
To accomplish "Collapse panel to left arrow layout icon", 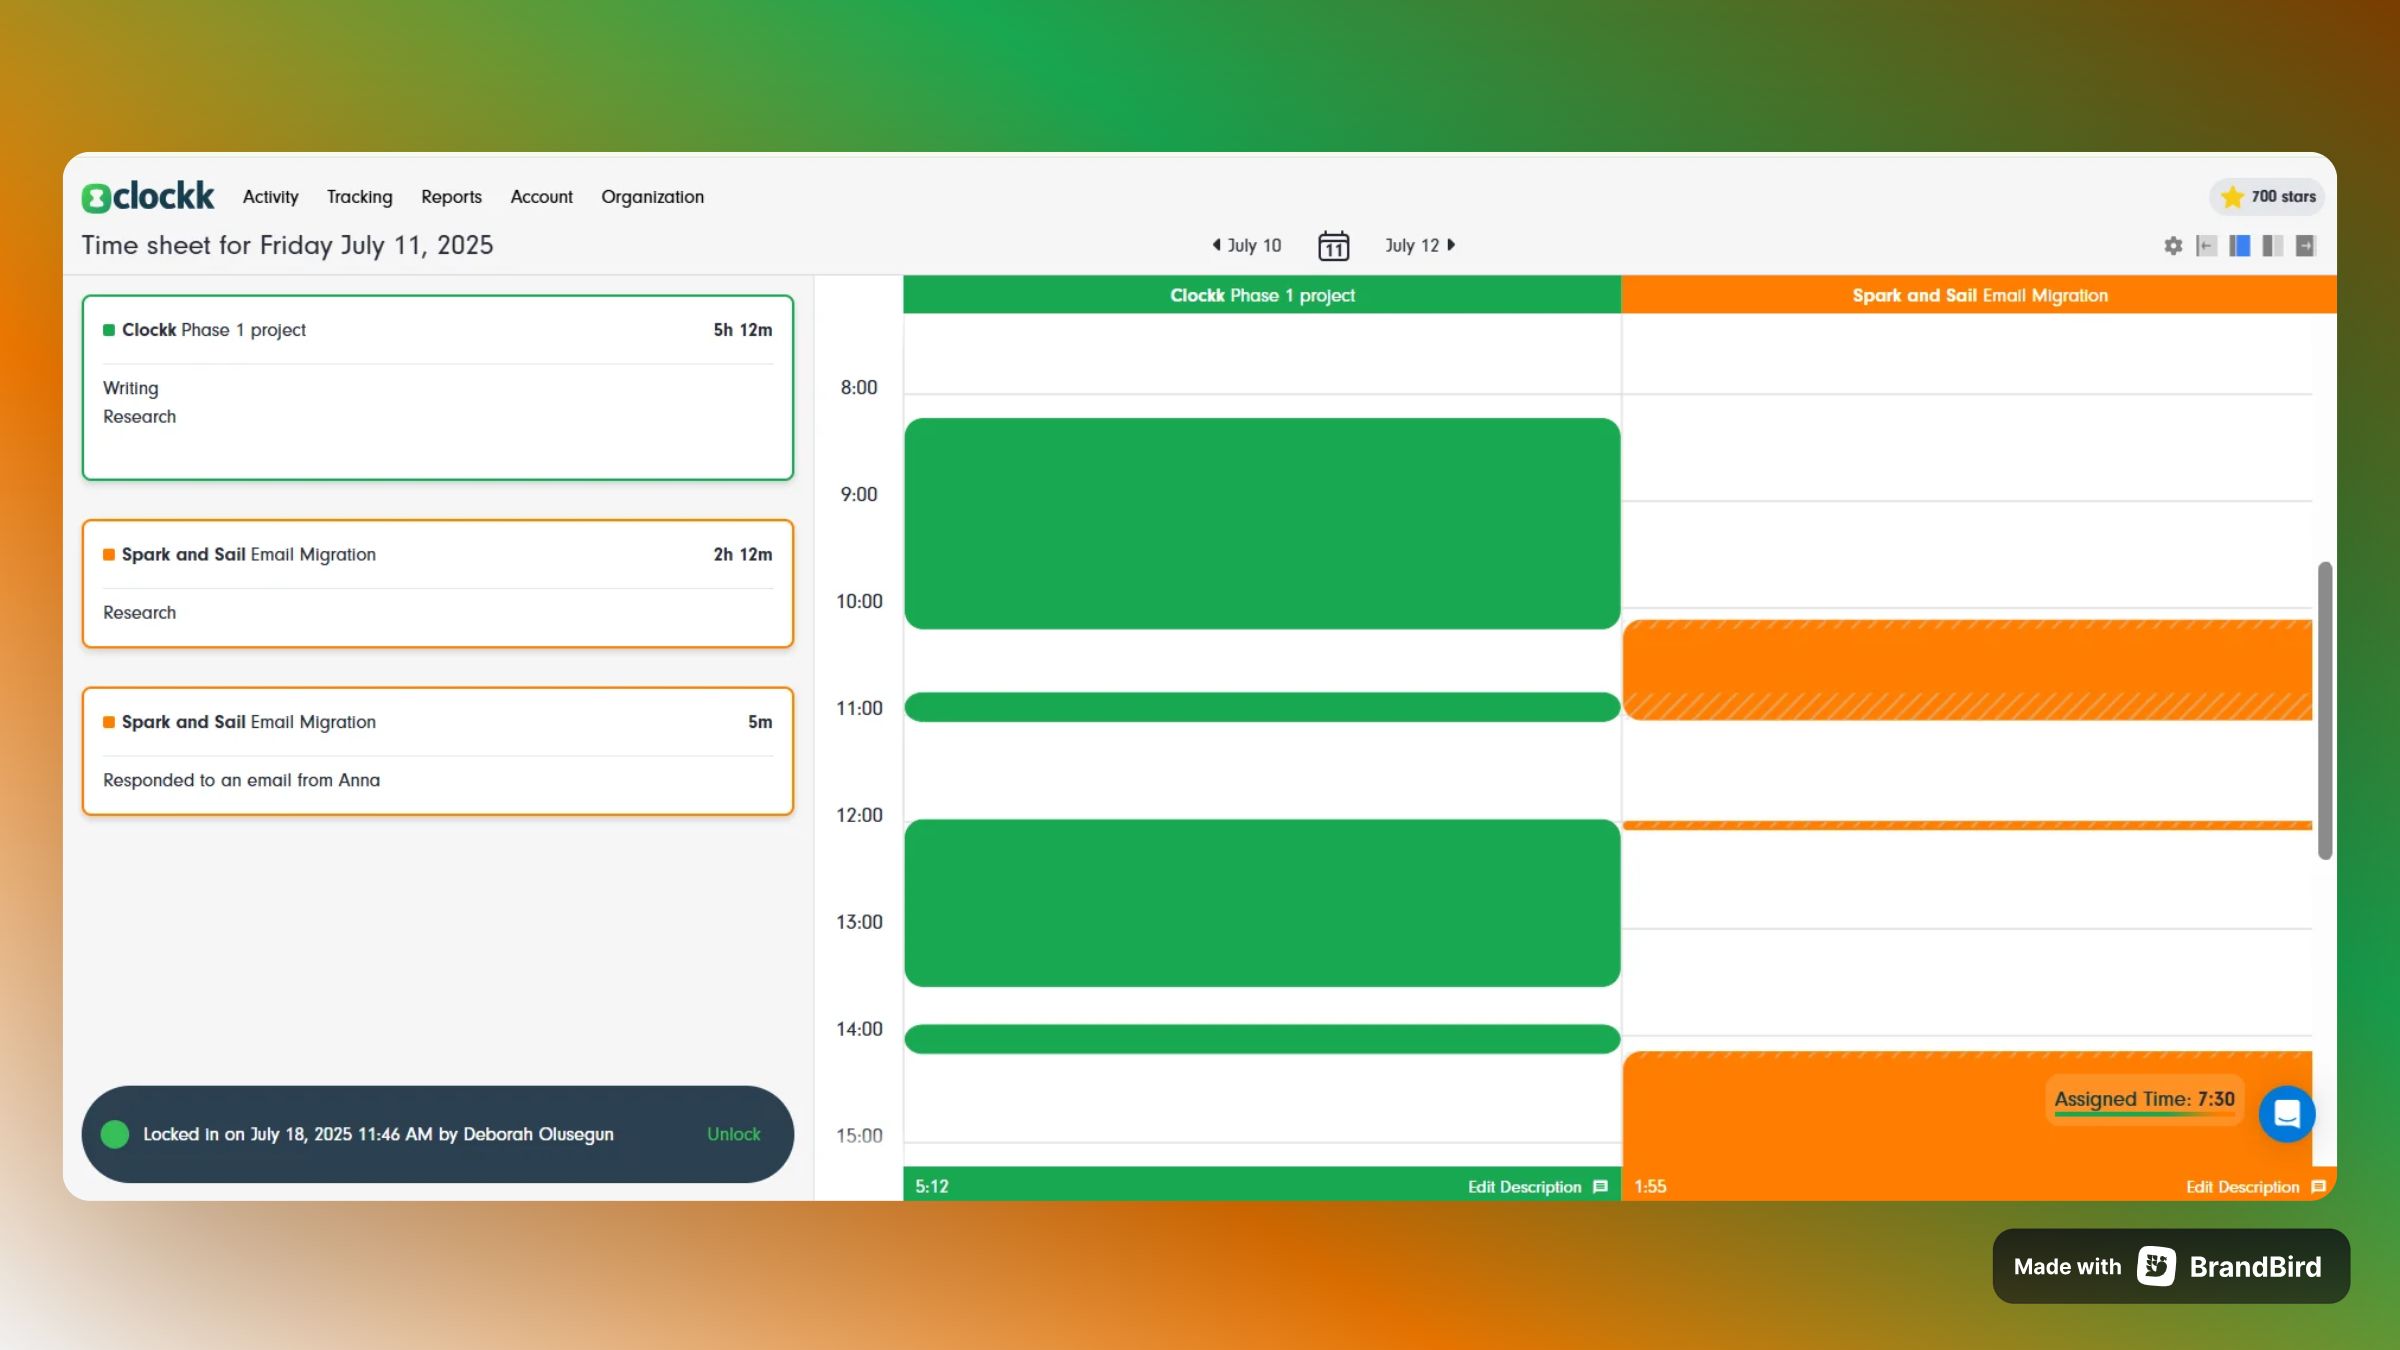I will tap(2206, 246).
